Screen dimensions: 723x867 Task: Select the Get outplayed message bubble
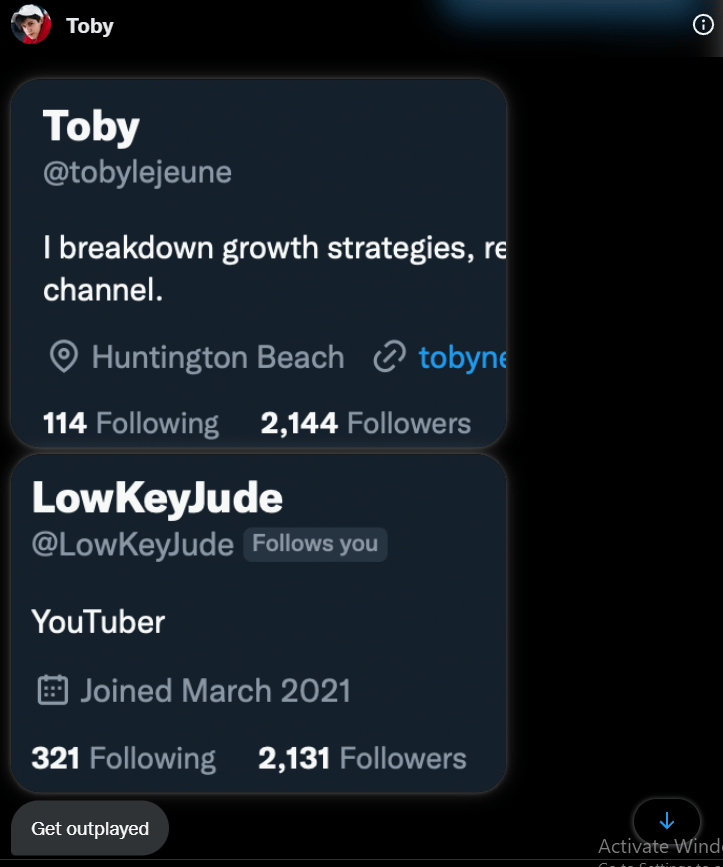coord(90,828)
